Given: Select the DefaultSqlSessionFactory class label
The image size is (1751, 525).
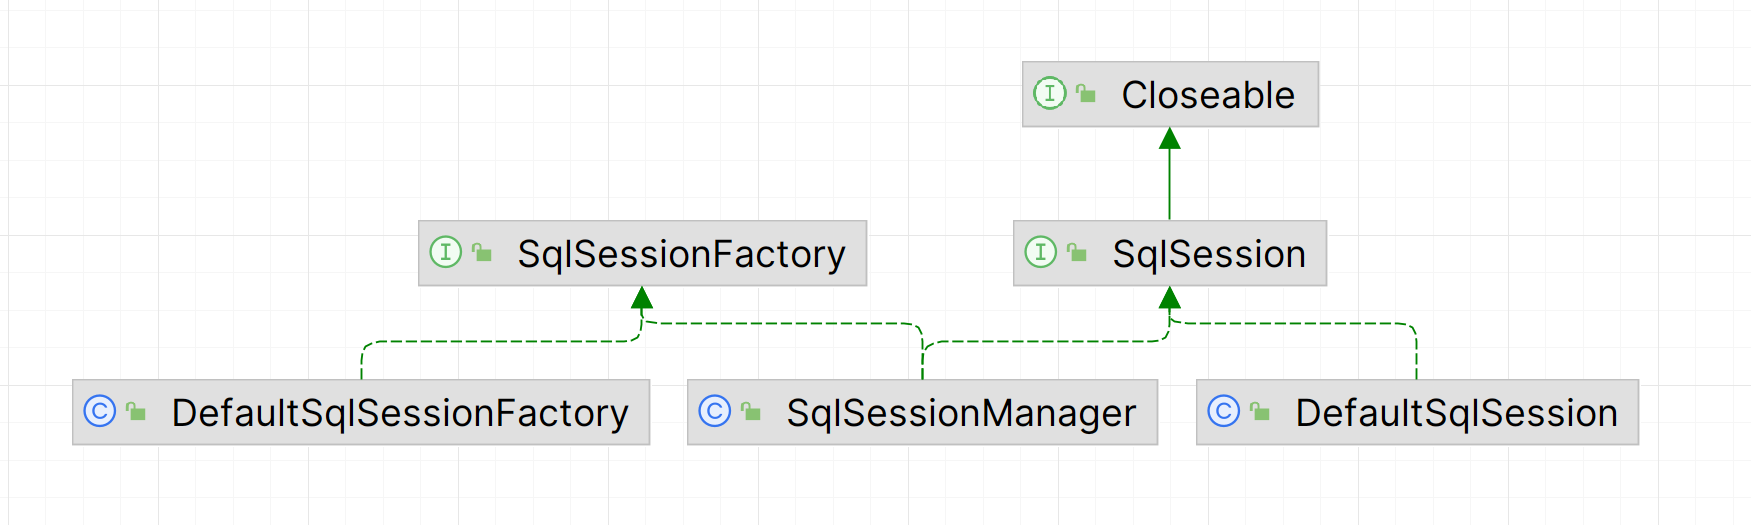Looking at the screenshot, I should pyautogui.click(x=400, y=413).
